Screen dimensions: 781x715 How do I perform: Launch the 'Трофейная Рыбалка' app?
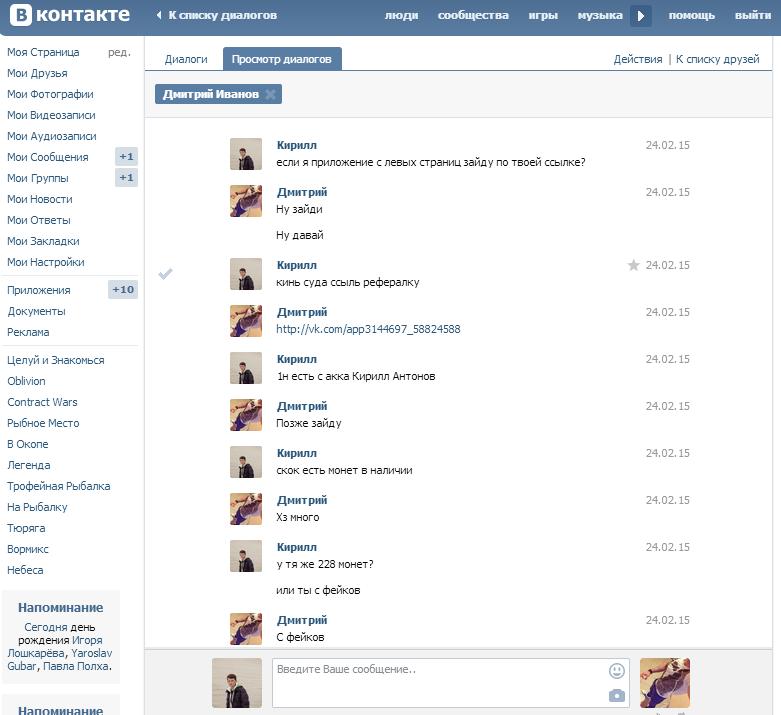(x=59, y=485)
